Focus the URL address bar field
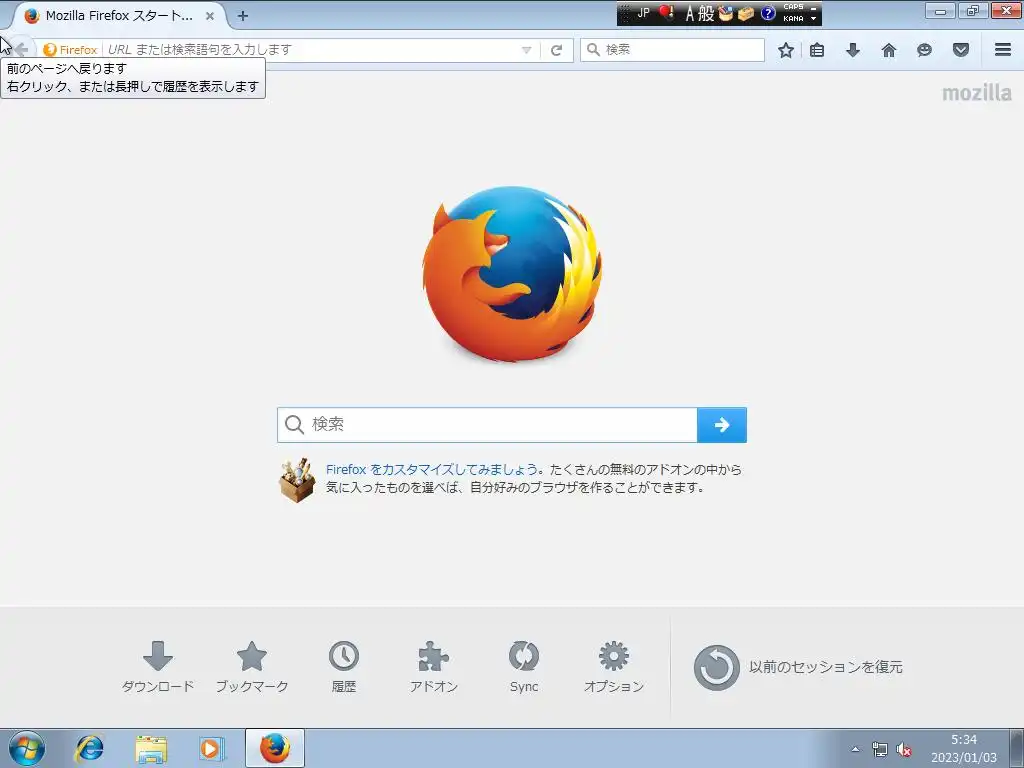 click(313, 50)
